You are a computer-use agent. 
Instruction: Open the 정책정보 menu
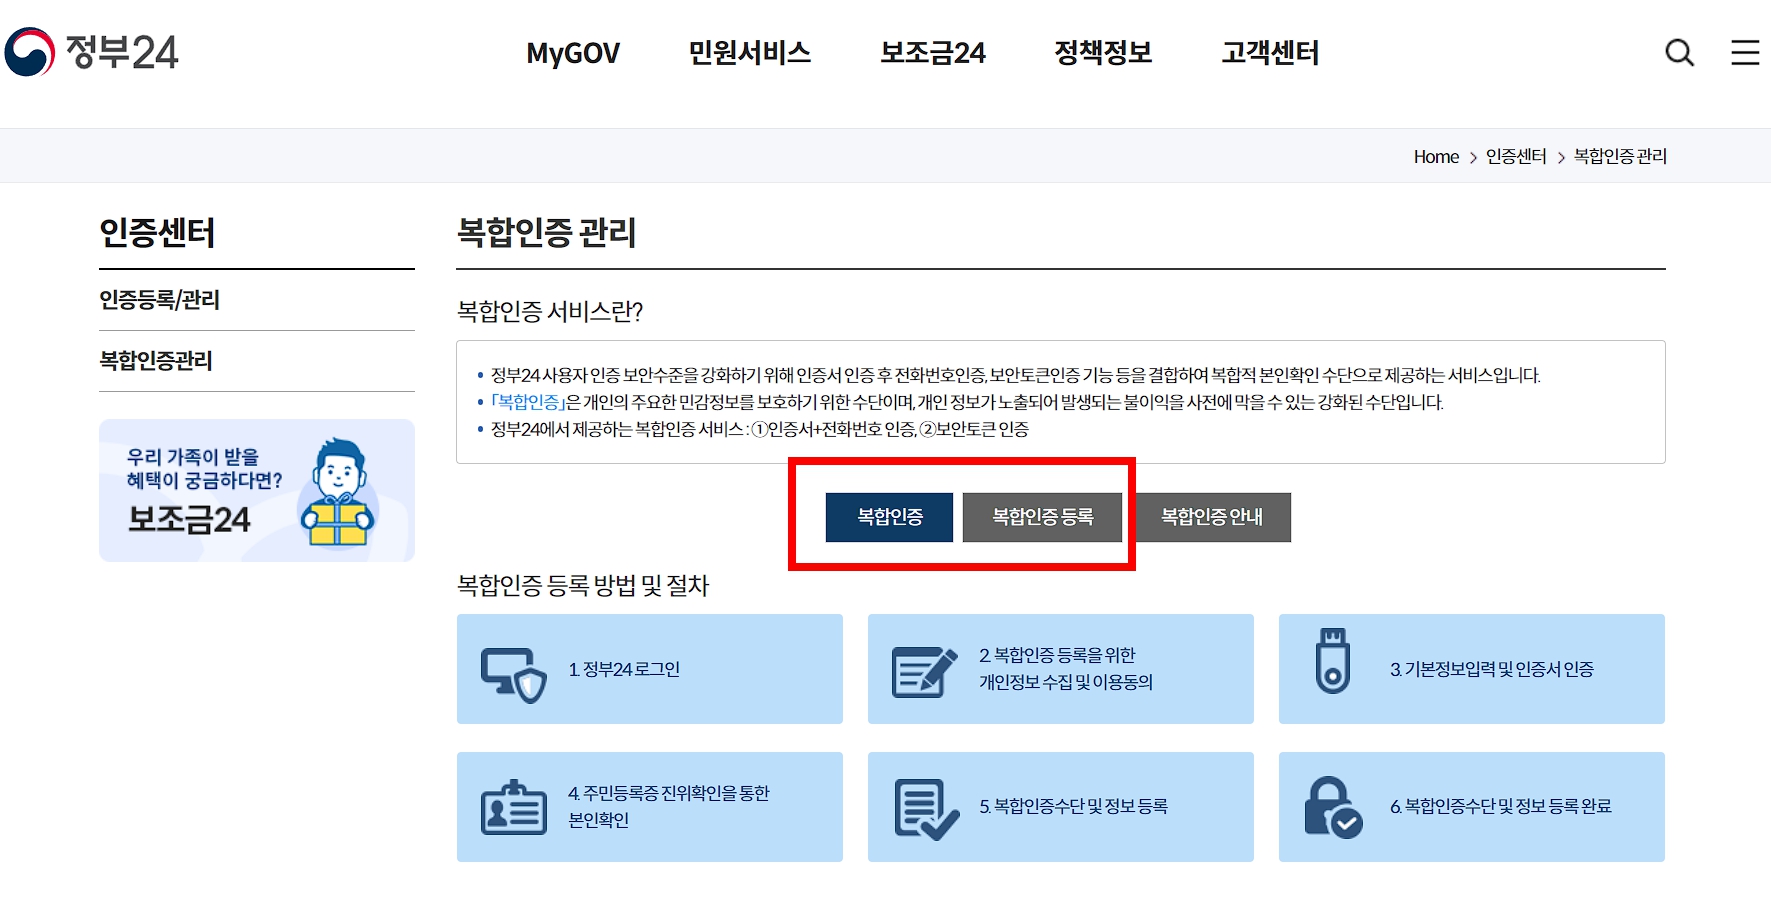click(1103, 53)
